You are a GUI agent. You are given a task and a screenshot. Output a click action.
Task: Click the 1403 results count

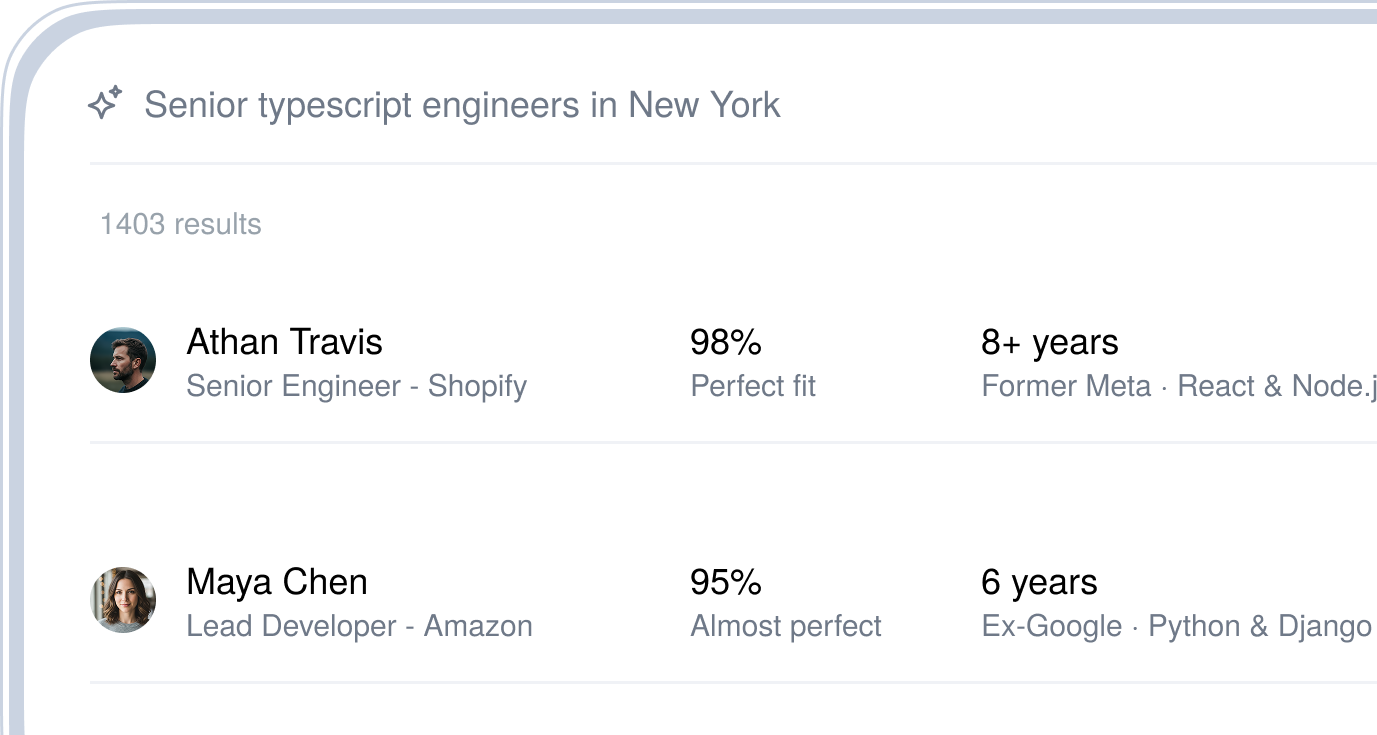click(180, 224)
